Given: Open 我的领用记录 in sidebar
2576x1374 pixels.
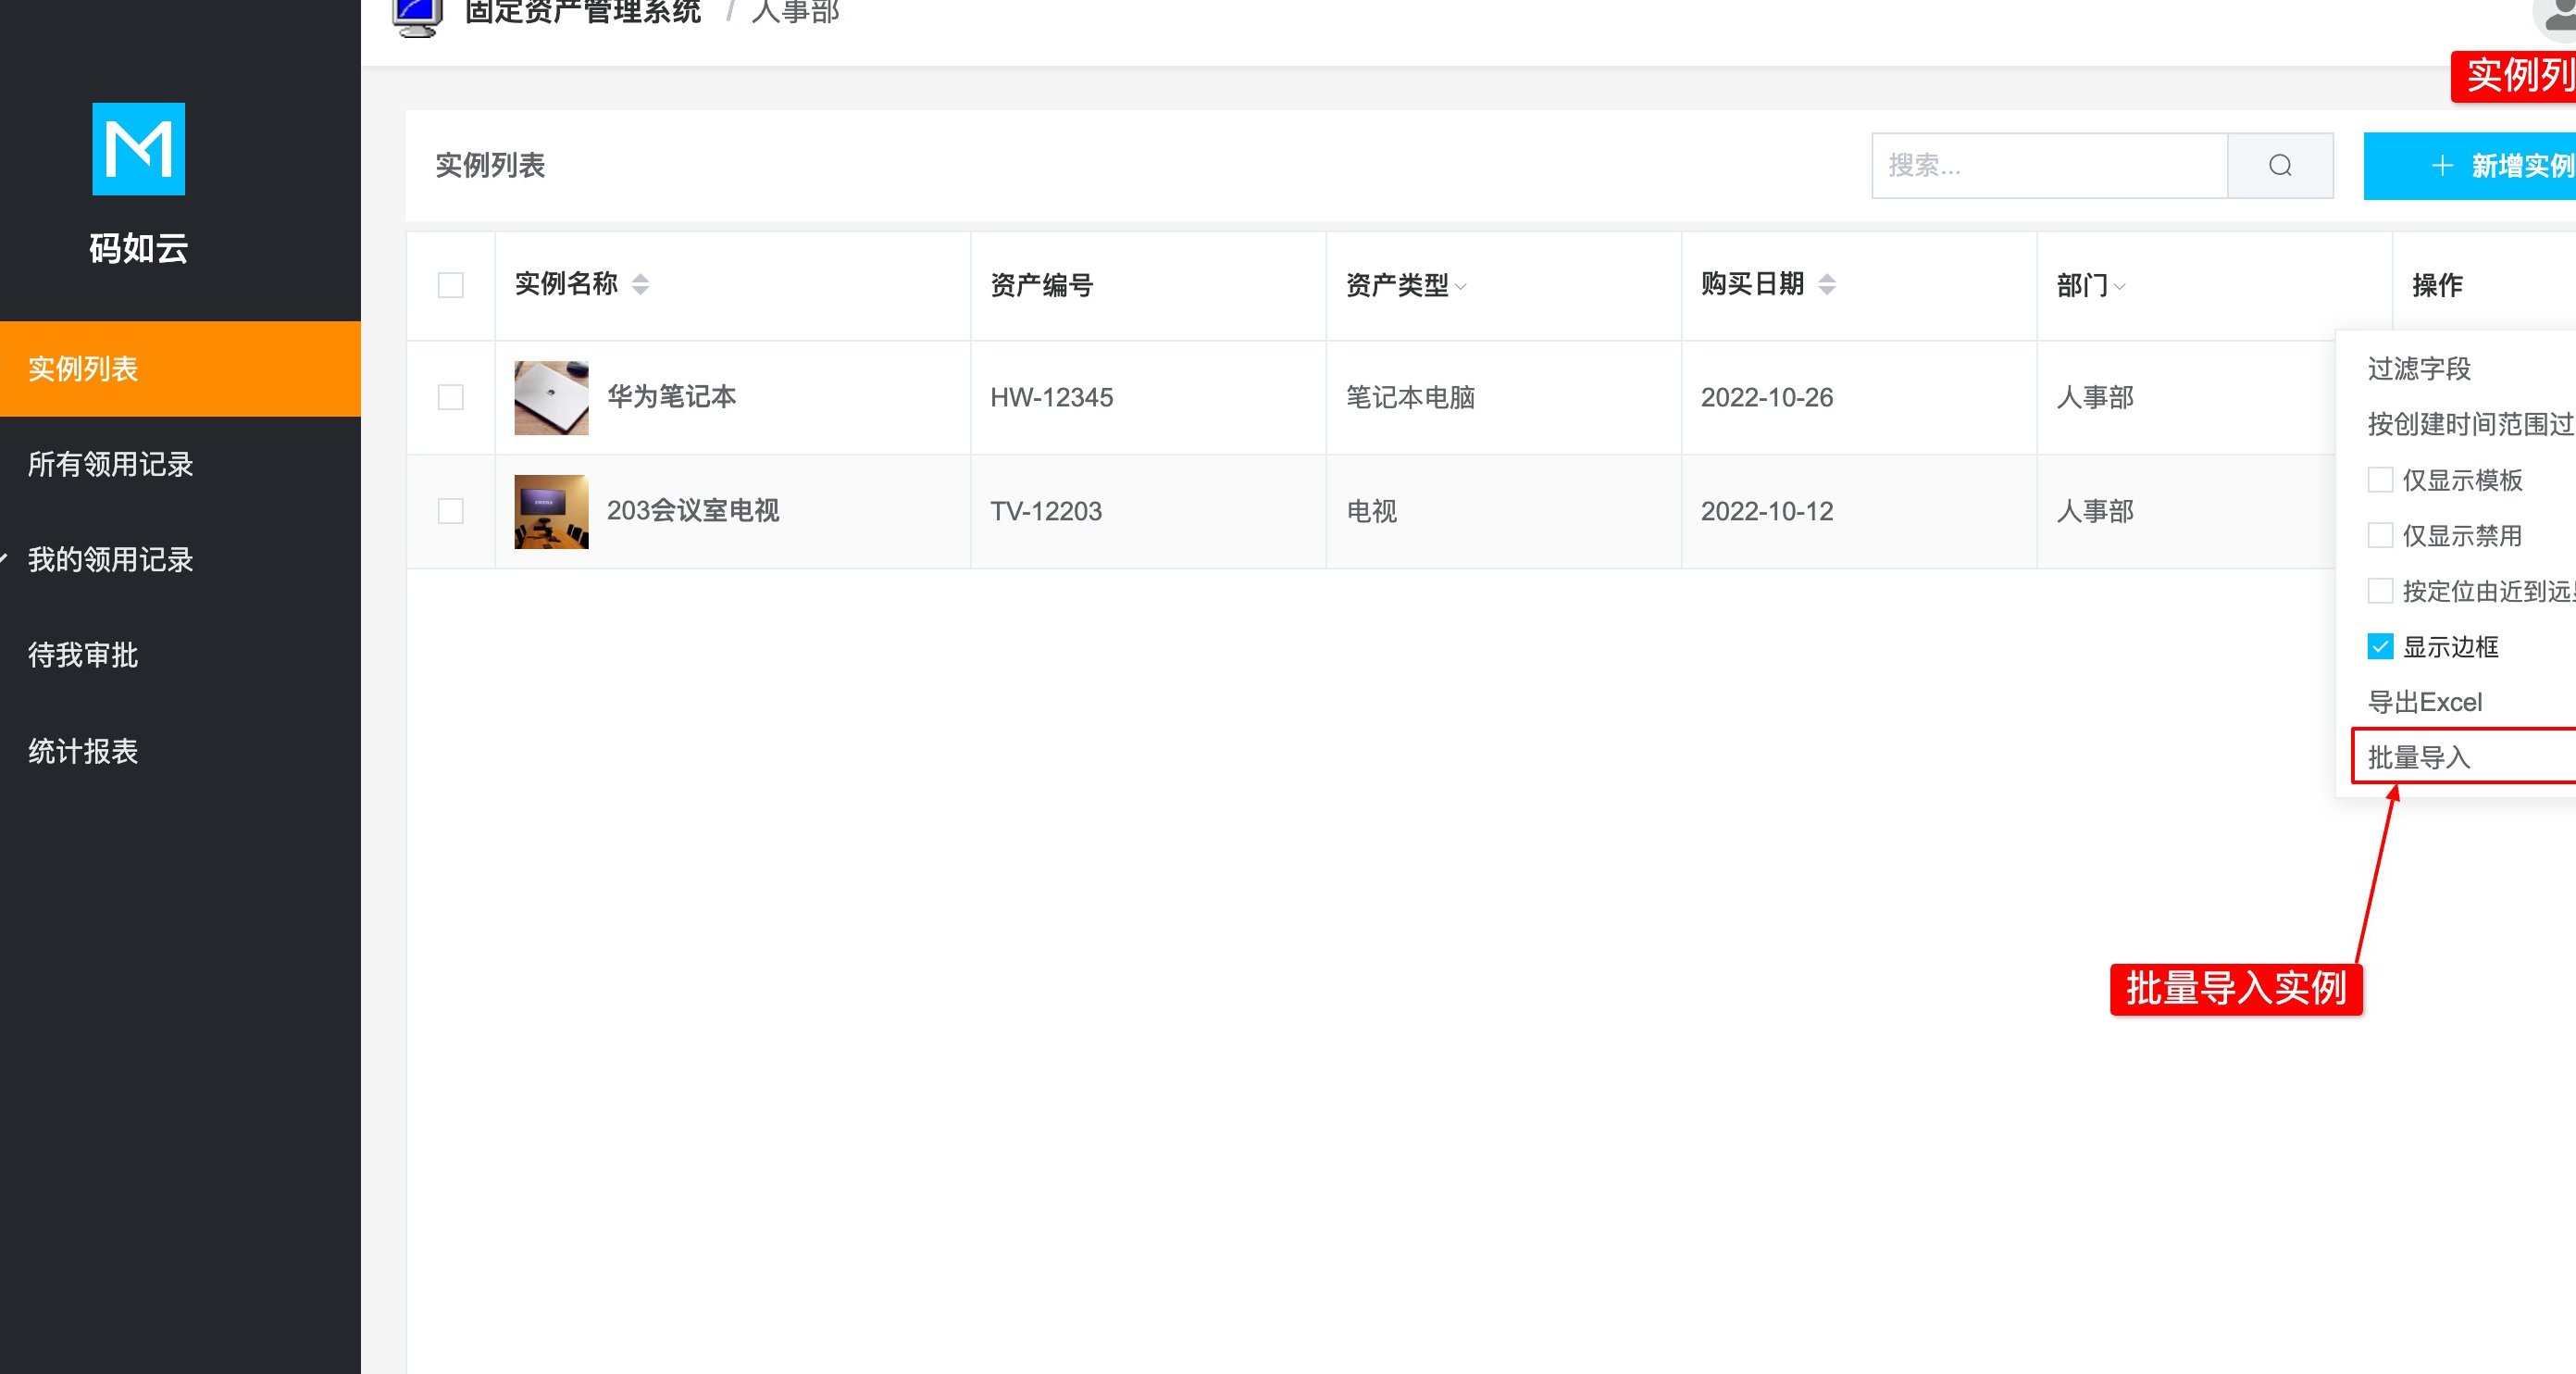Looking at the screenshot, I should pos(180,560).
